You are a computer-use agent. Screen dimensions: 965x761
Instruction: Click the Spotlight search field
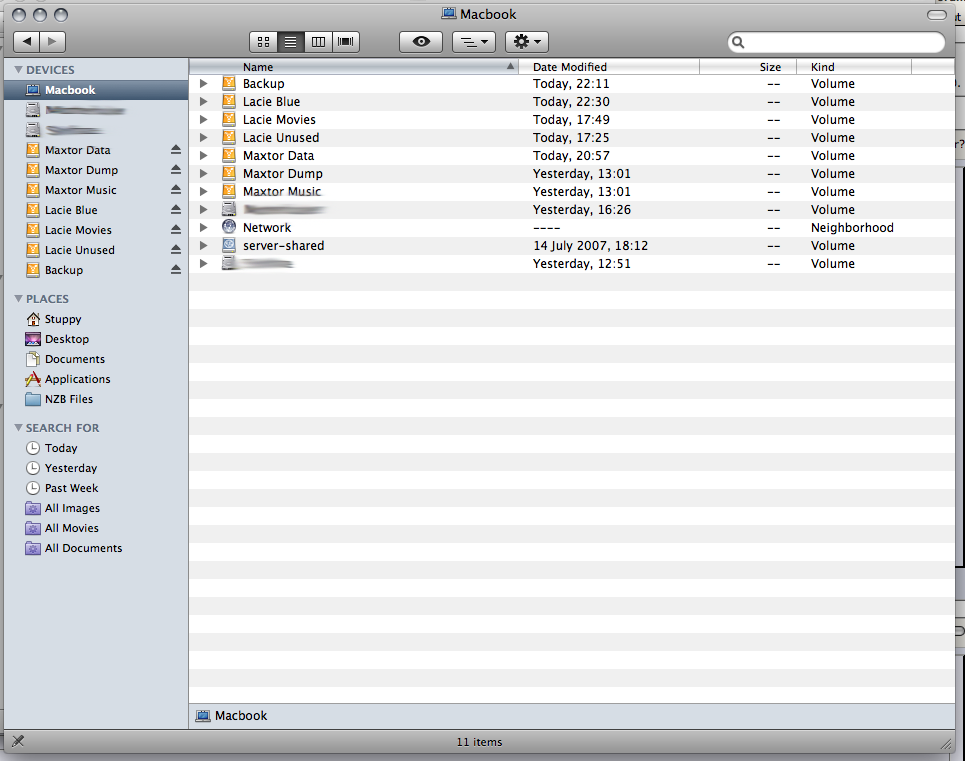point(836,42)
